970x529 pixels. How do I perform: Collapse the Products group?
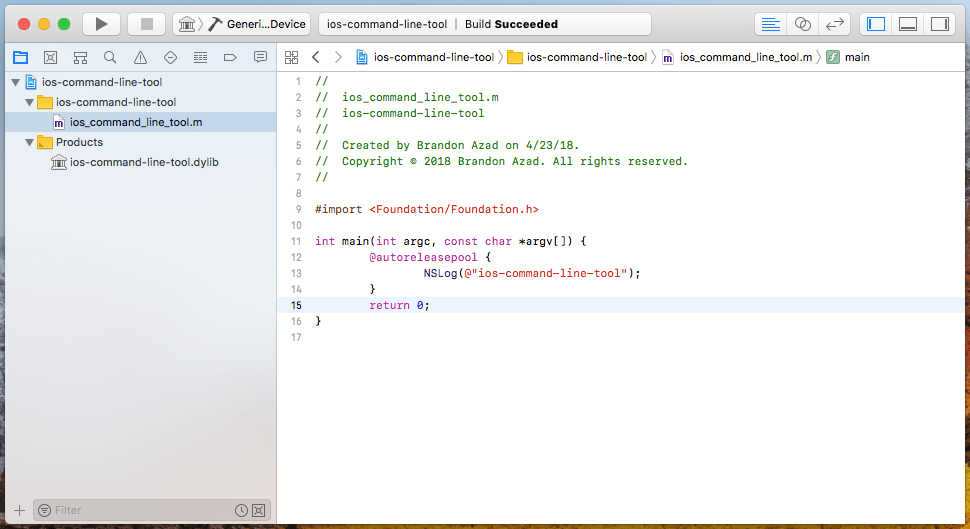pos(29,142)
